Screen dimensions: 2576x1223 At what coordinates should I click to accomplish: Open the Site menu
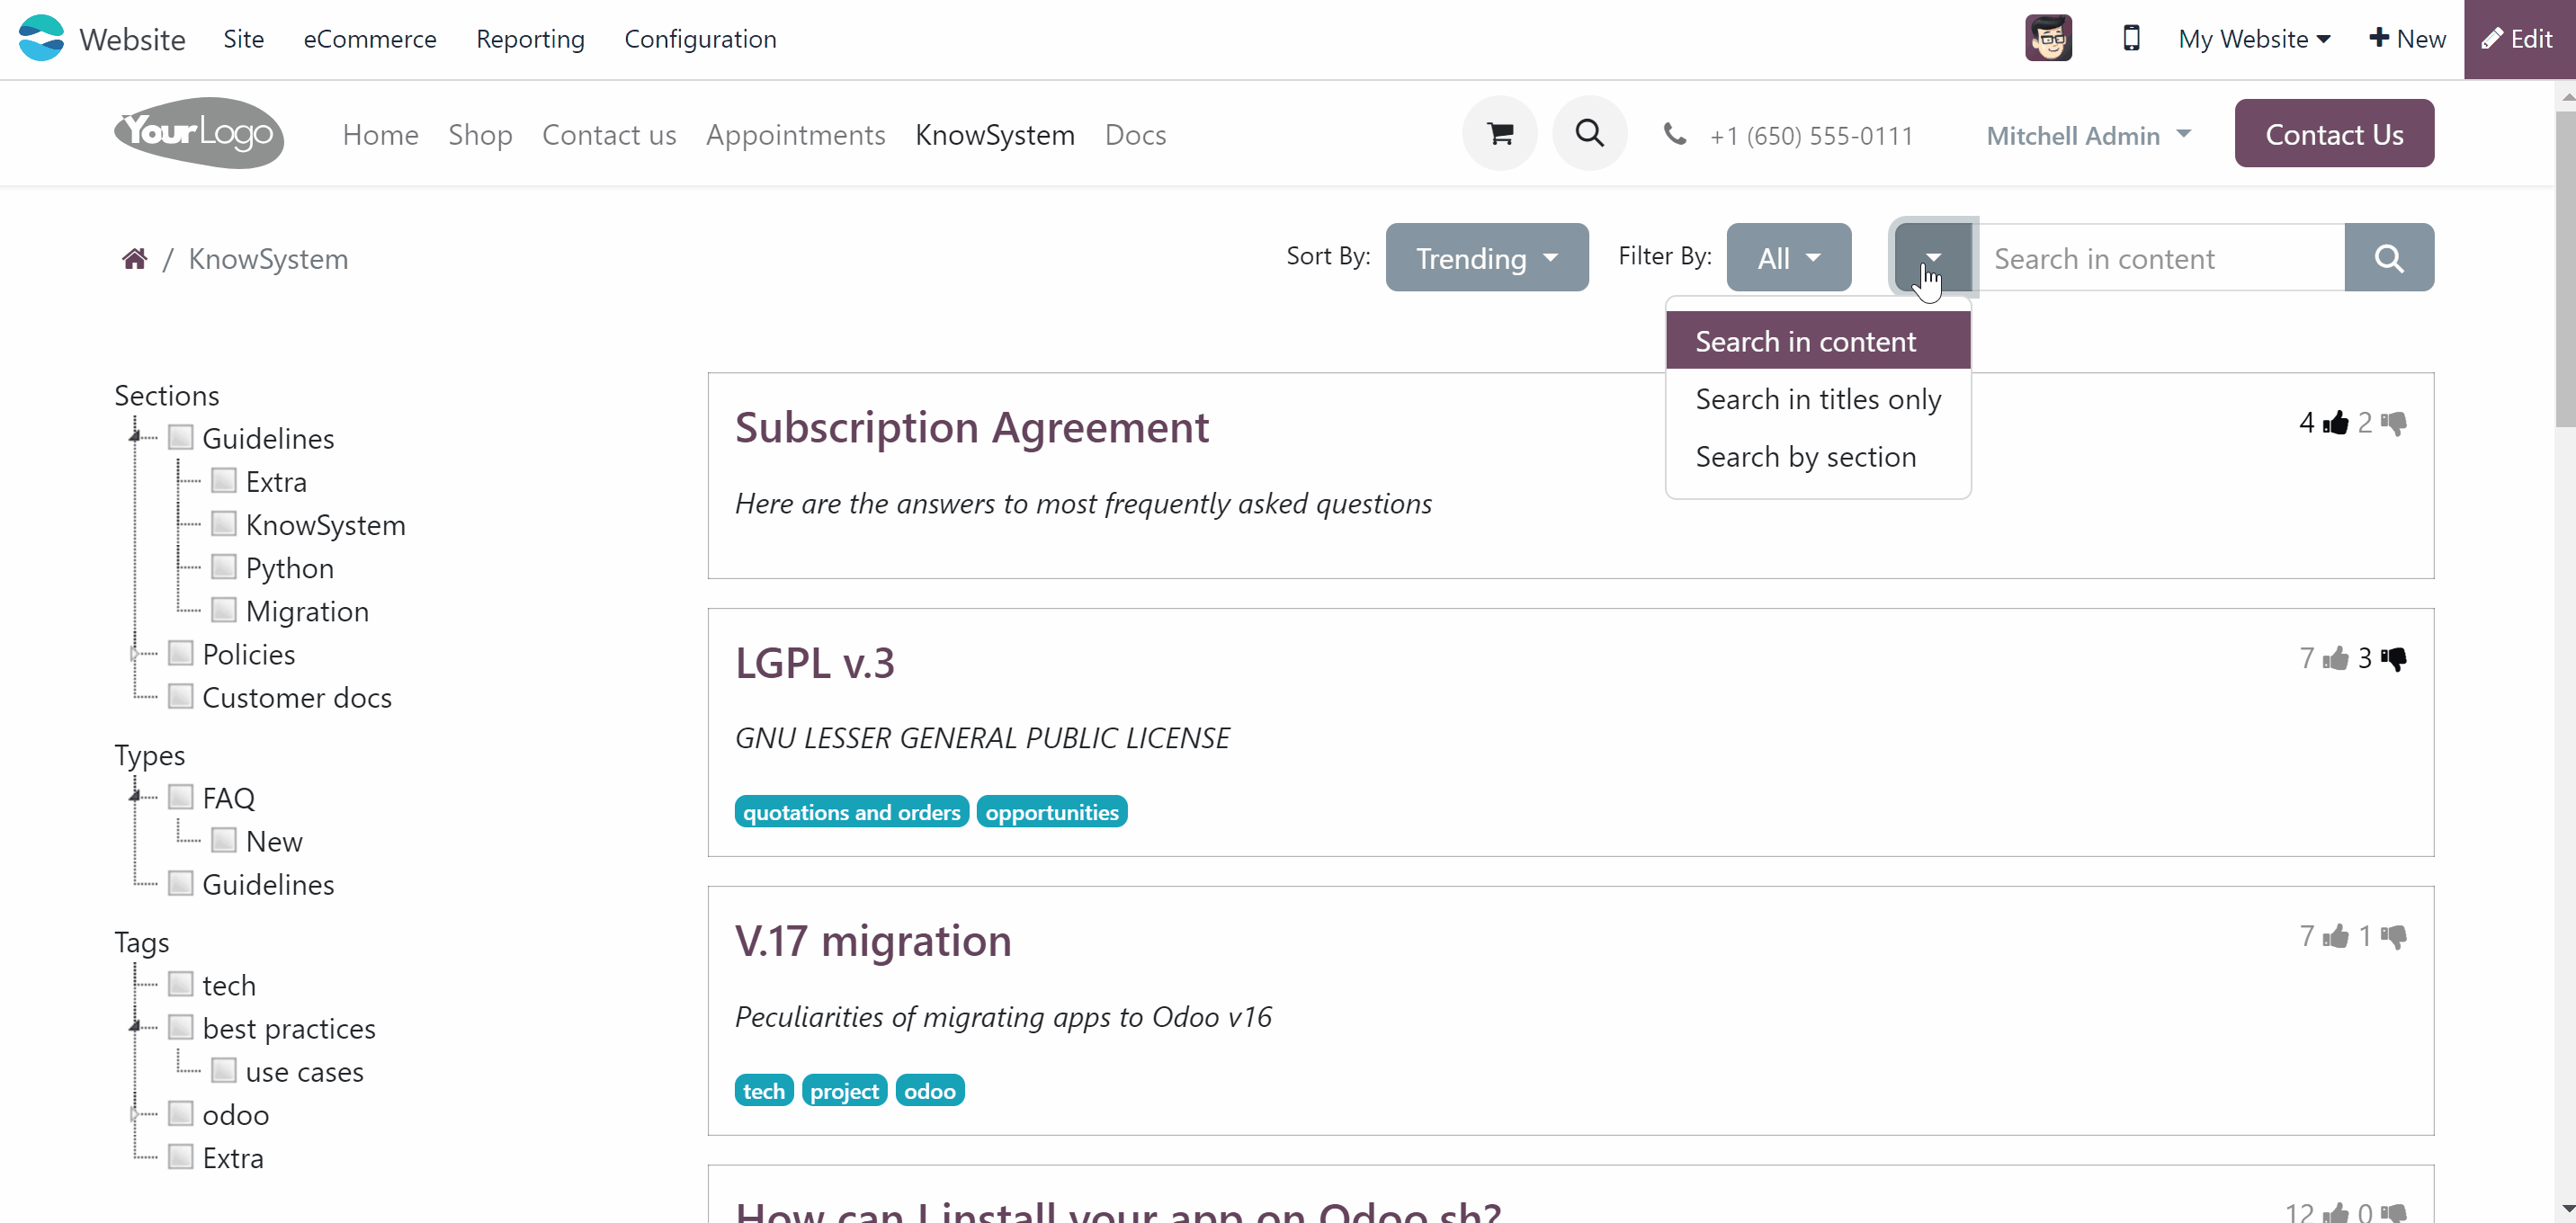click(x=244, y=39)
